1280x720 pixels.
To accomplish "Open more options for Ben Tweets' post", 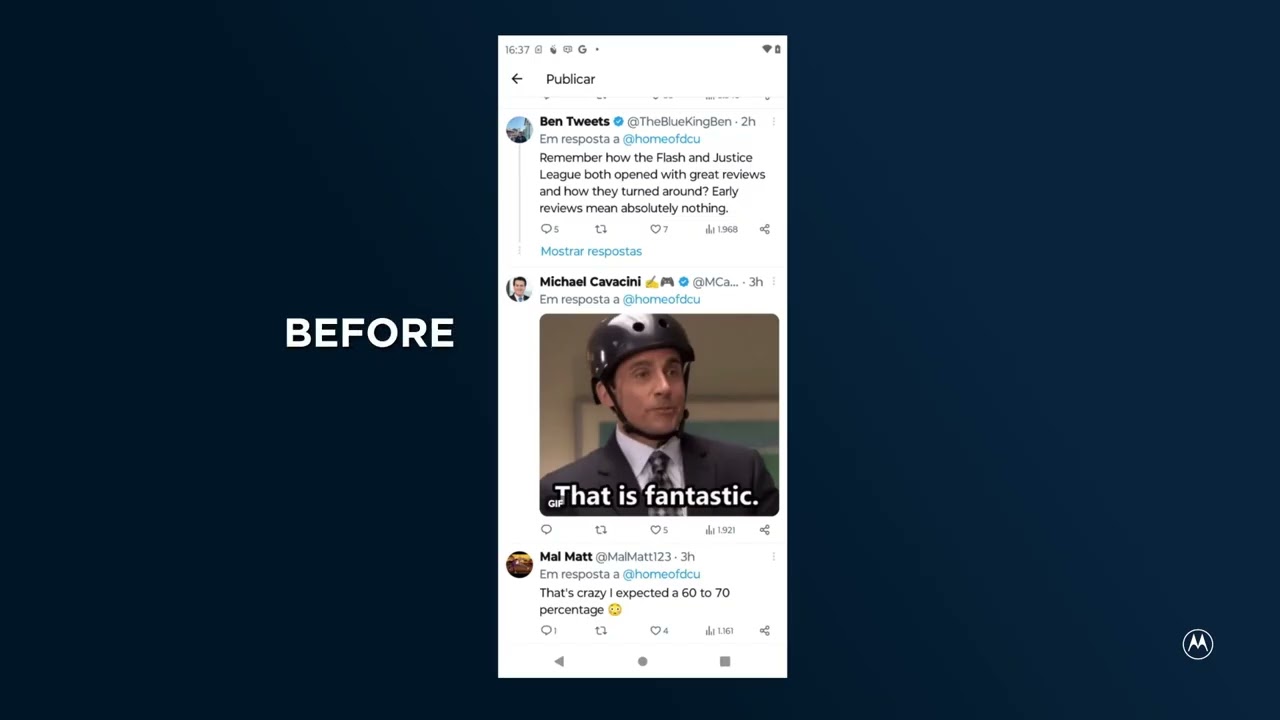I will [x=773, y=122].
